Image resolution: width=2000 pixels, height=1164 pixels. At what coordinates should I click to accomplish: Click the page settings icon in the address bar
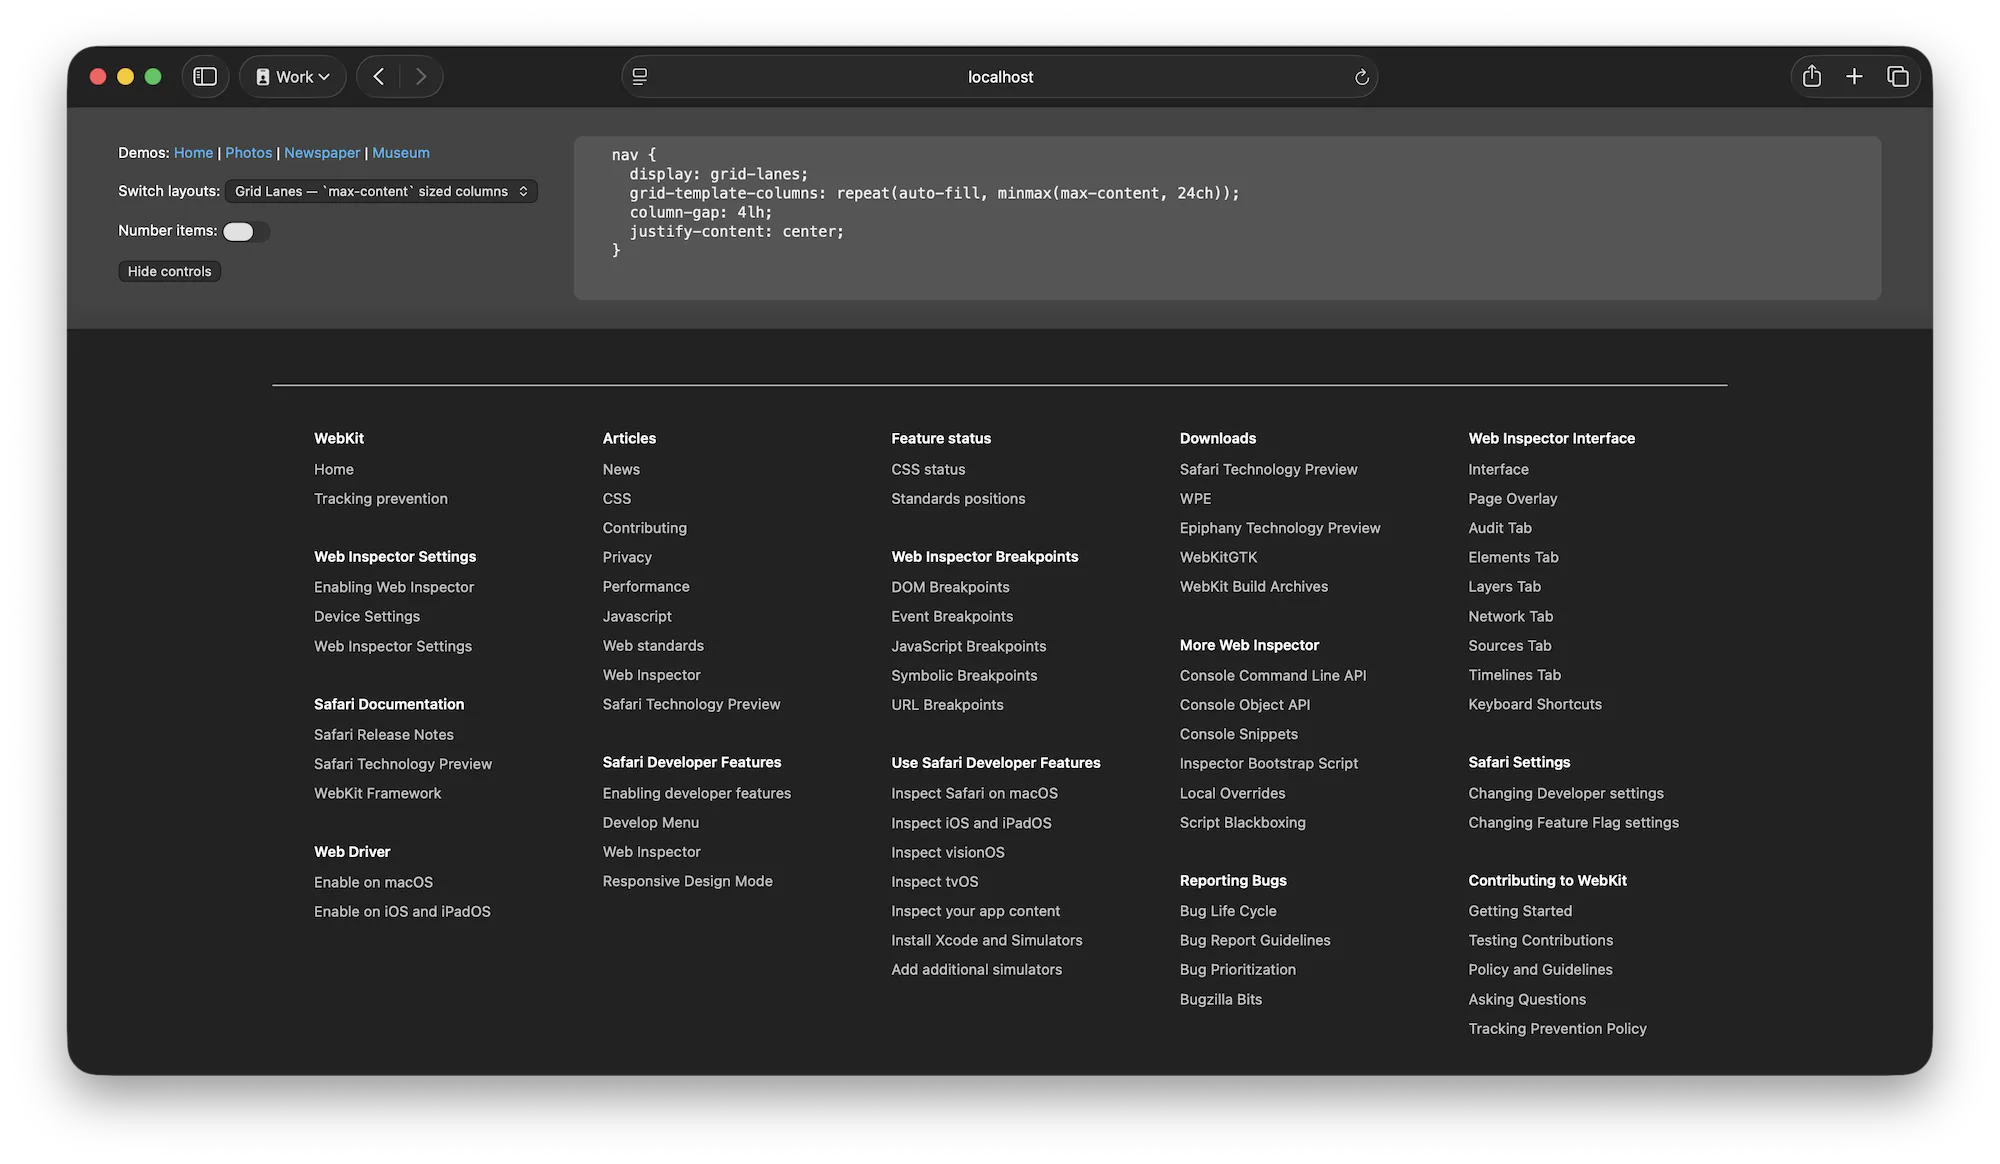coord(640,77)
